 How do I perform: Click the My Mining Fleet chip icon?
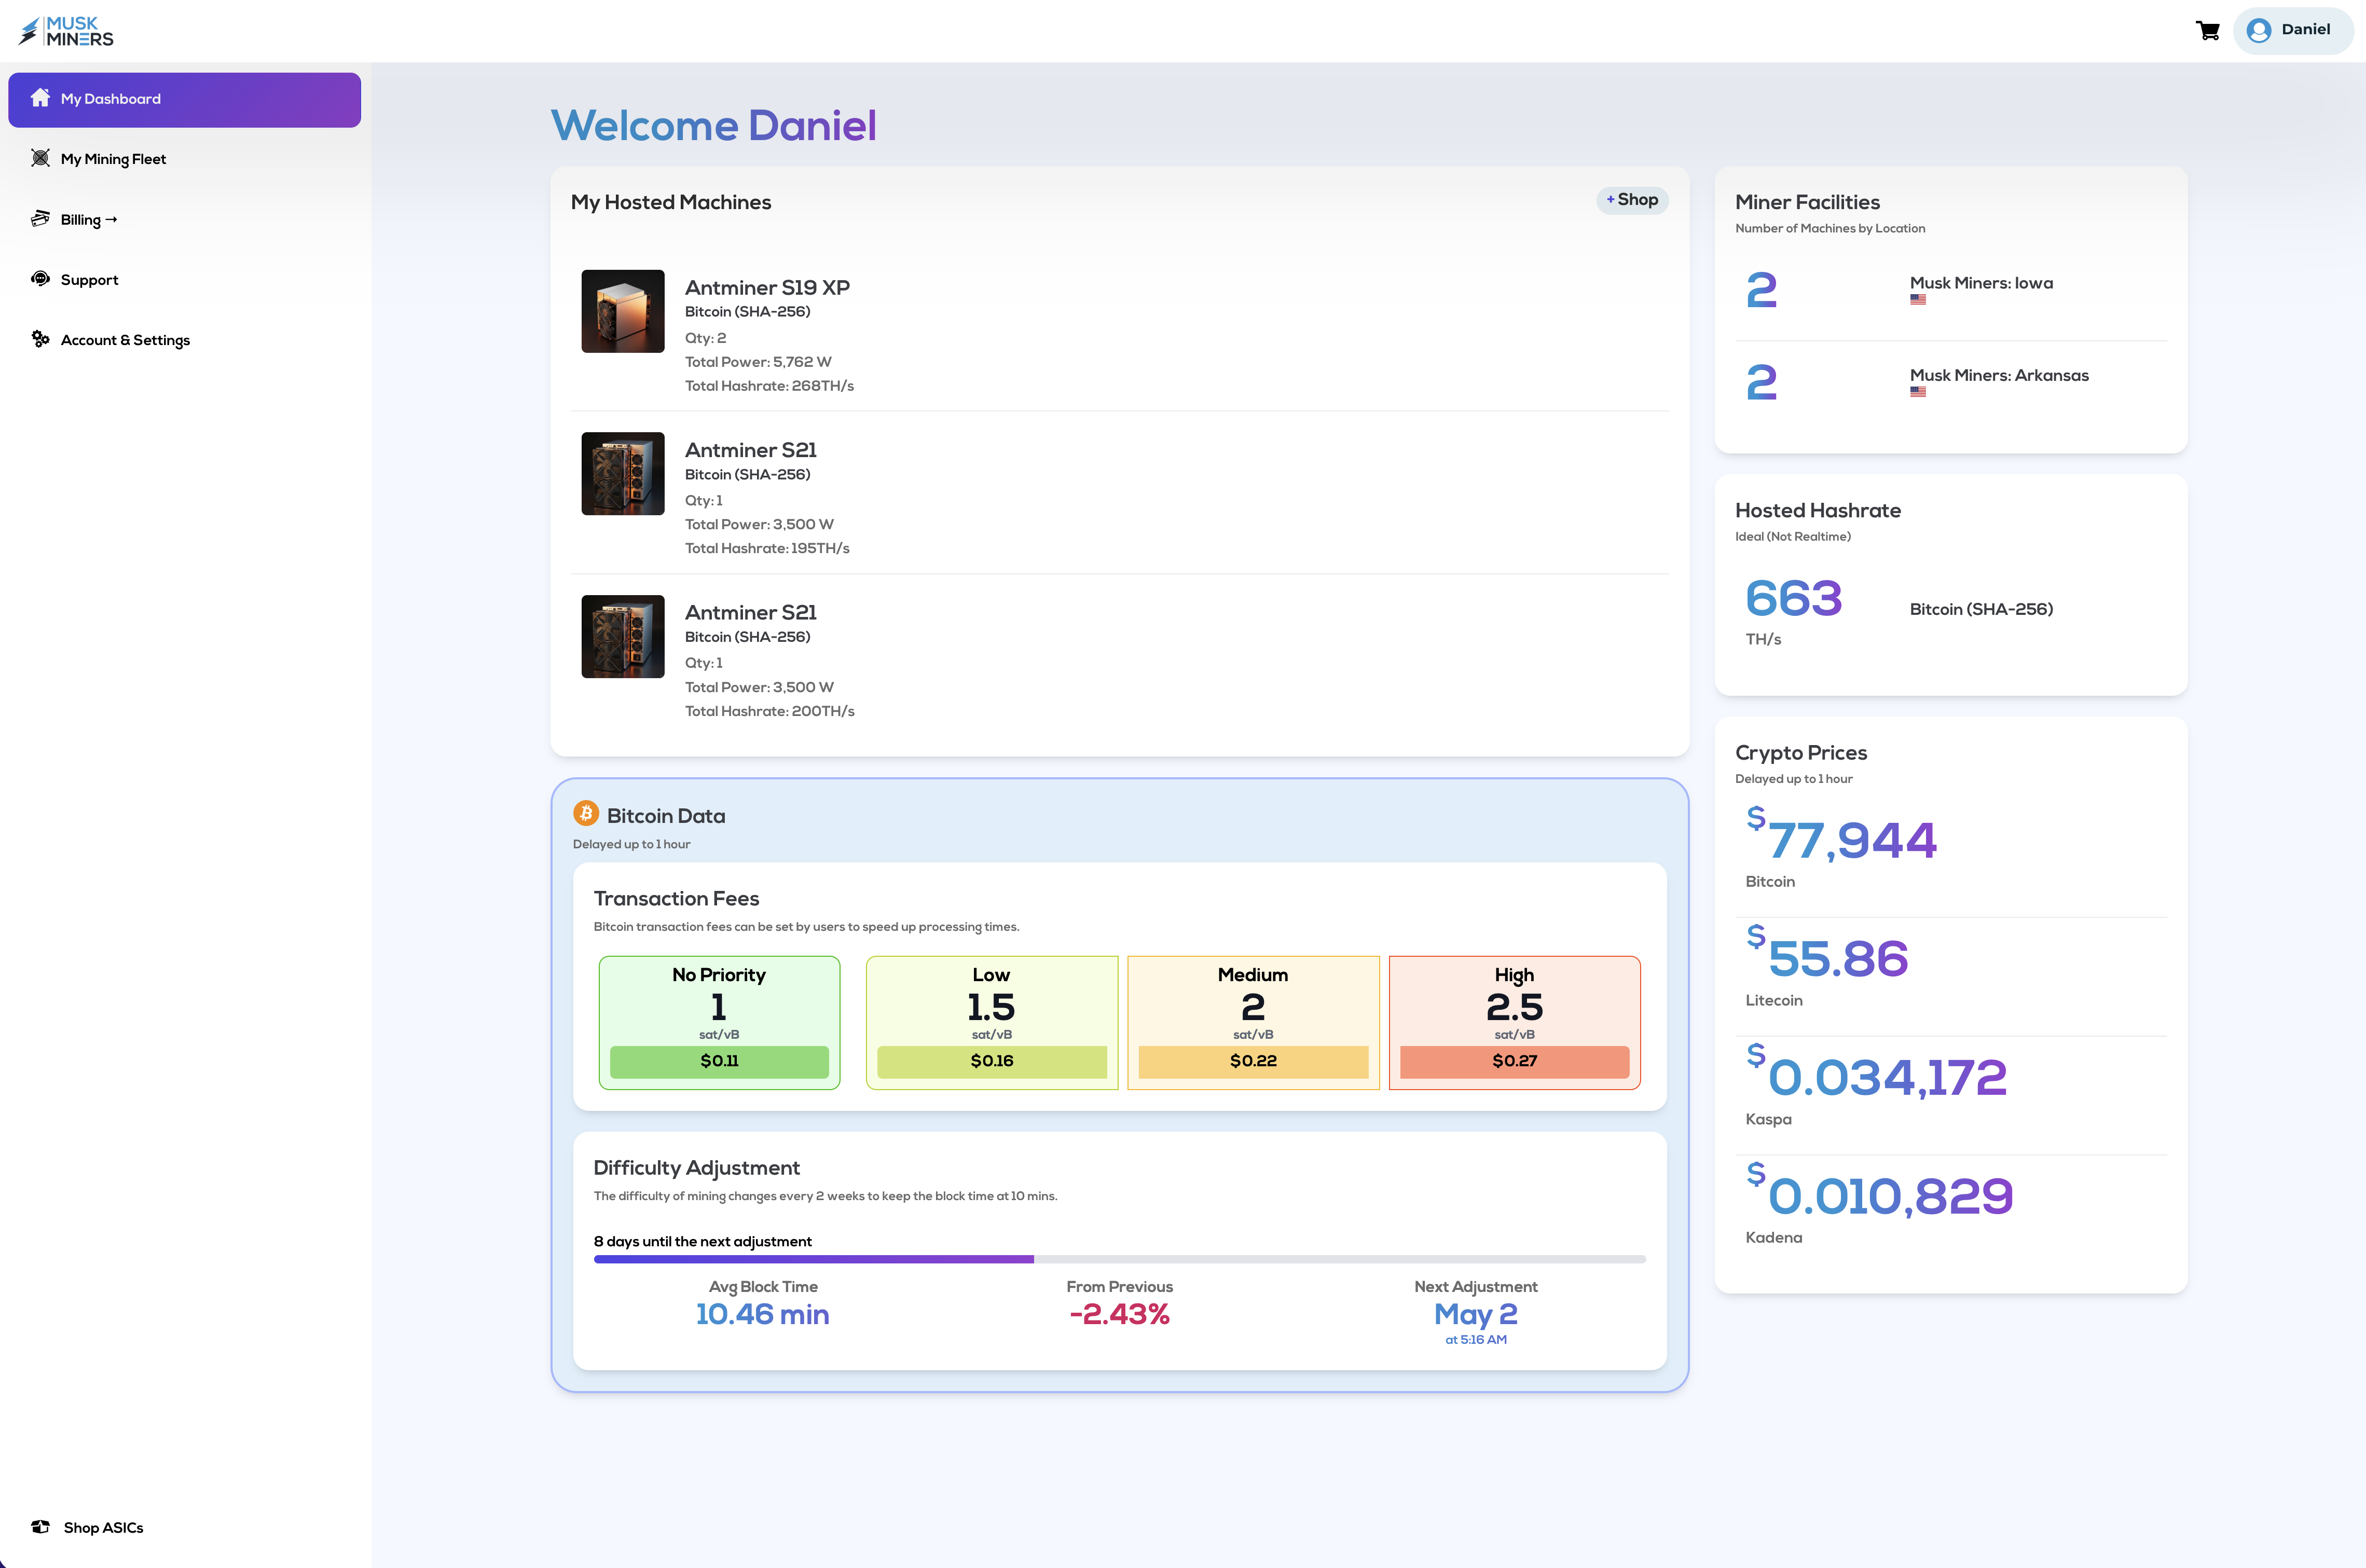pos(40,158)
